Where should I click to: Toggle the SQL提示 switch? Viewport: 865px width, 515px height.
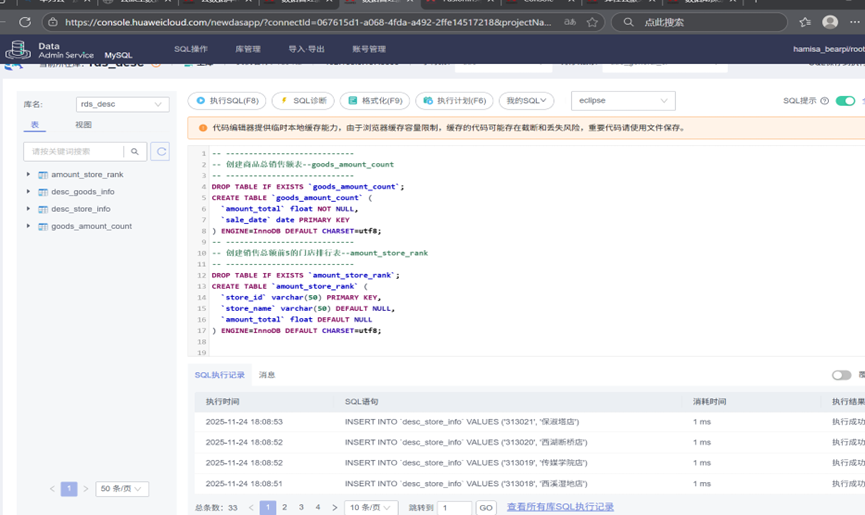(x=845, y=101)
